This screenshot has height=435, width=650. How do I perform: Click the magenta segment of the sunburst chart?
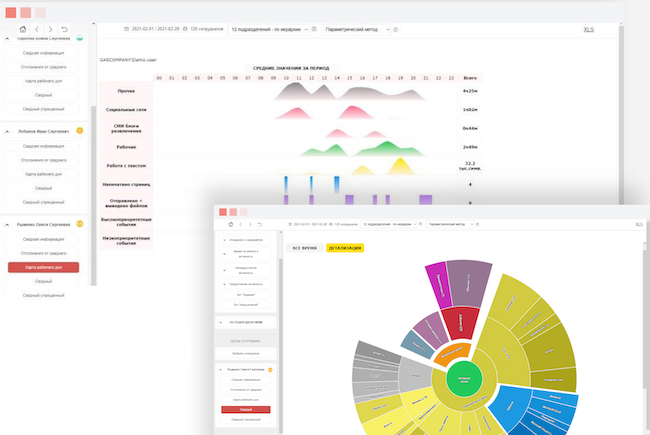point(438,285)
